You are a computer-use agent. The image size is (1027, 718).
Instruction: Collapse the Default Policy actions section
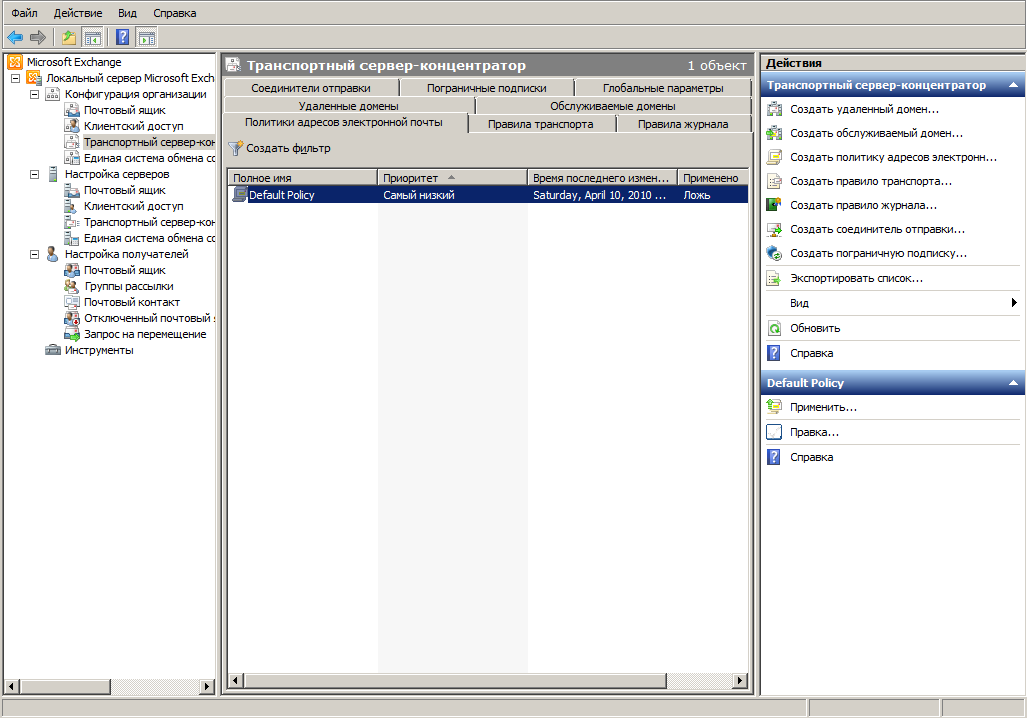point(1013,383)
